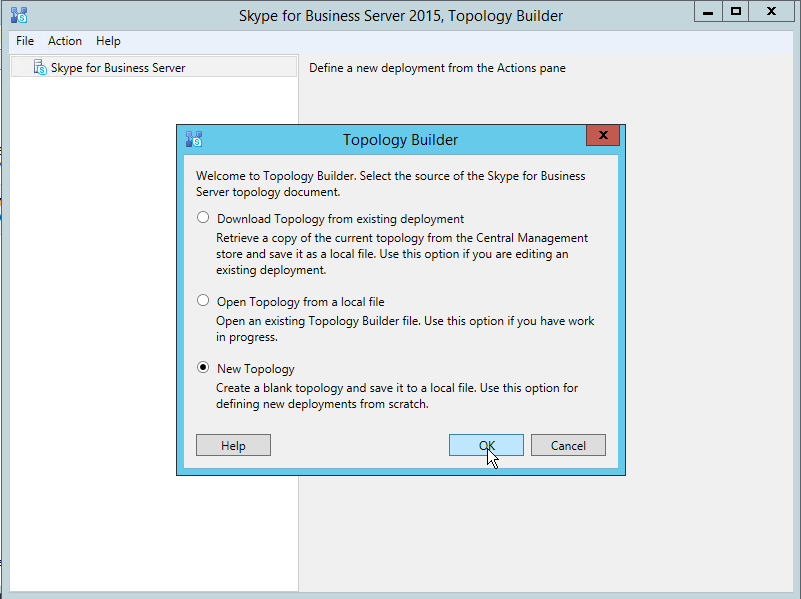
Task: Close the Skype for Business Server main window
Action: 774,11
